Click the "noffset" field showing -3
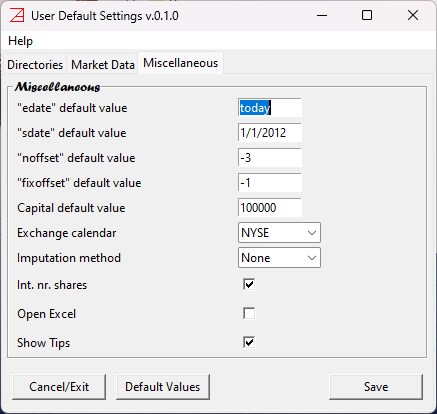This screenshot has height=414, width=437. [270, 158]
